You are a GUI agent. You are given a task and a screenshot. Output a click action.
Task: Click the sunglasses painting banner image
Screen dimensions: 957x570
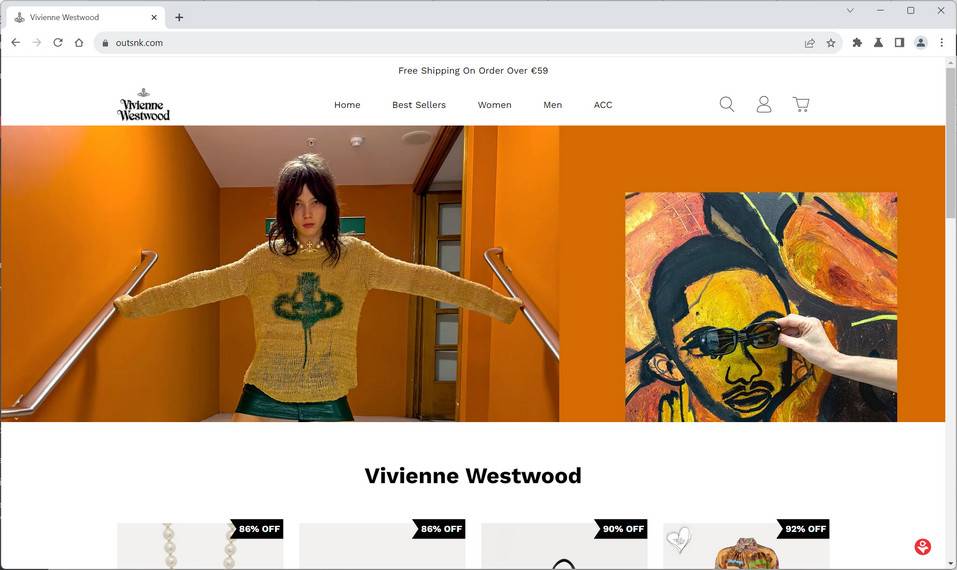[761, 307]
